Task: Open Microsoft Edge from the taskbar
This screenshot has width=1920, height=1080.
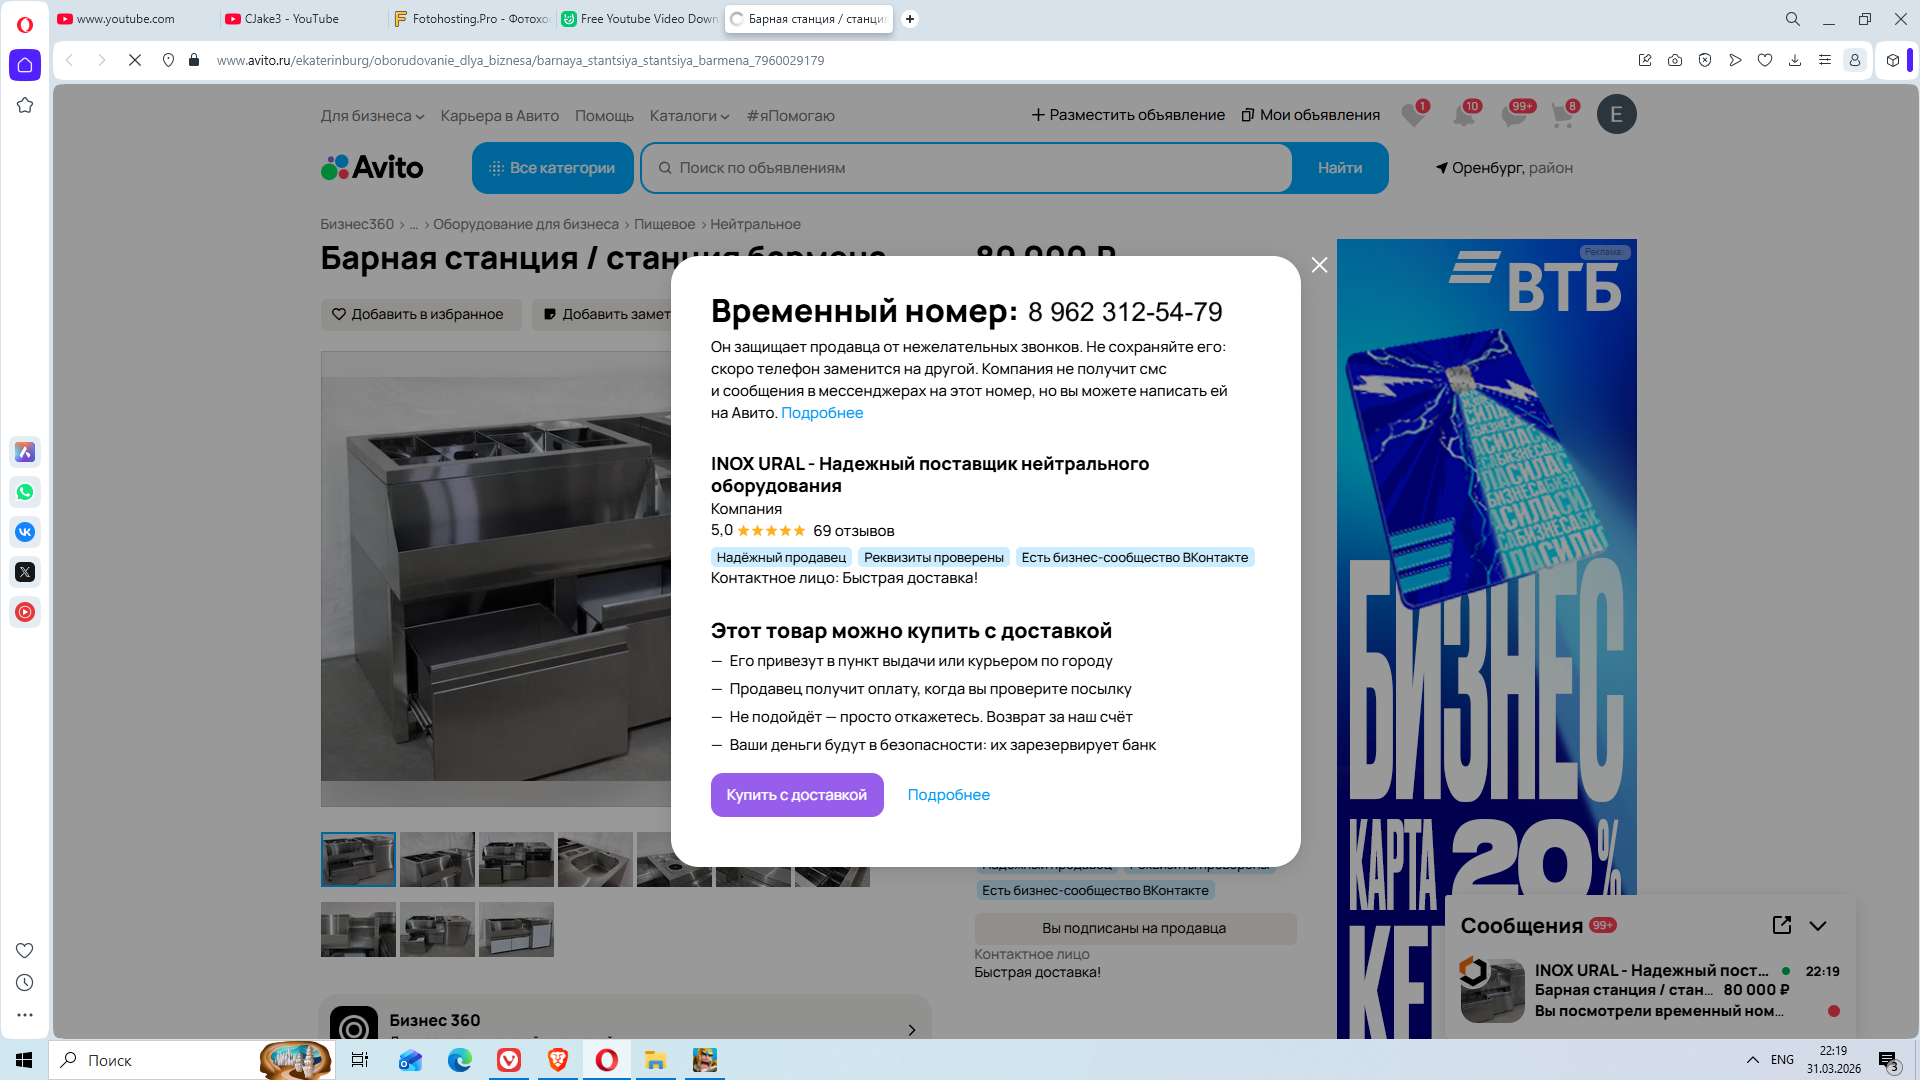Action: pyautogui.click(x=460, y=1060)
